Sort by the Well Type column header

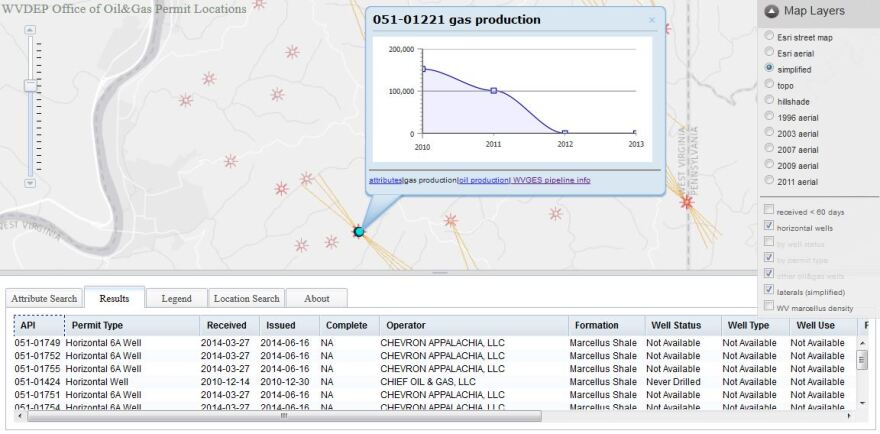tap(755, 326)
